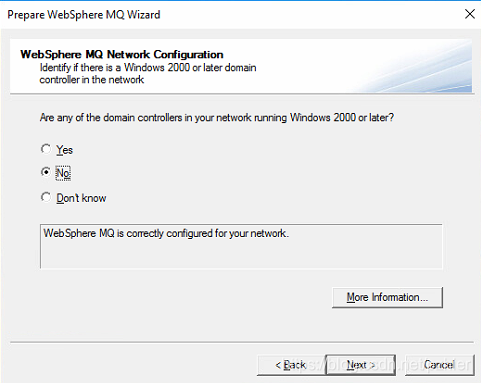Click the domain controllers question text
The image size is (481, 383).
(x=217, y=118)
